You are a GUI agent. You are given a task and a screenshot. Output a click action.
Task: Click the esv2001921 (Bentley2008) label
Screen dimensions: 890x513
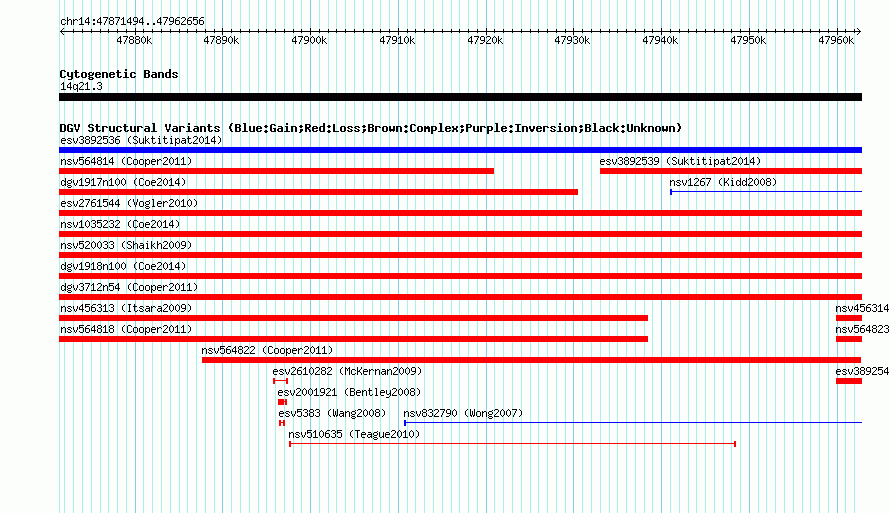click(349, 392)
